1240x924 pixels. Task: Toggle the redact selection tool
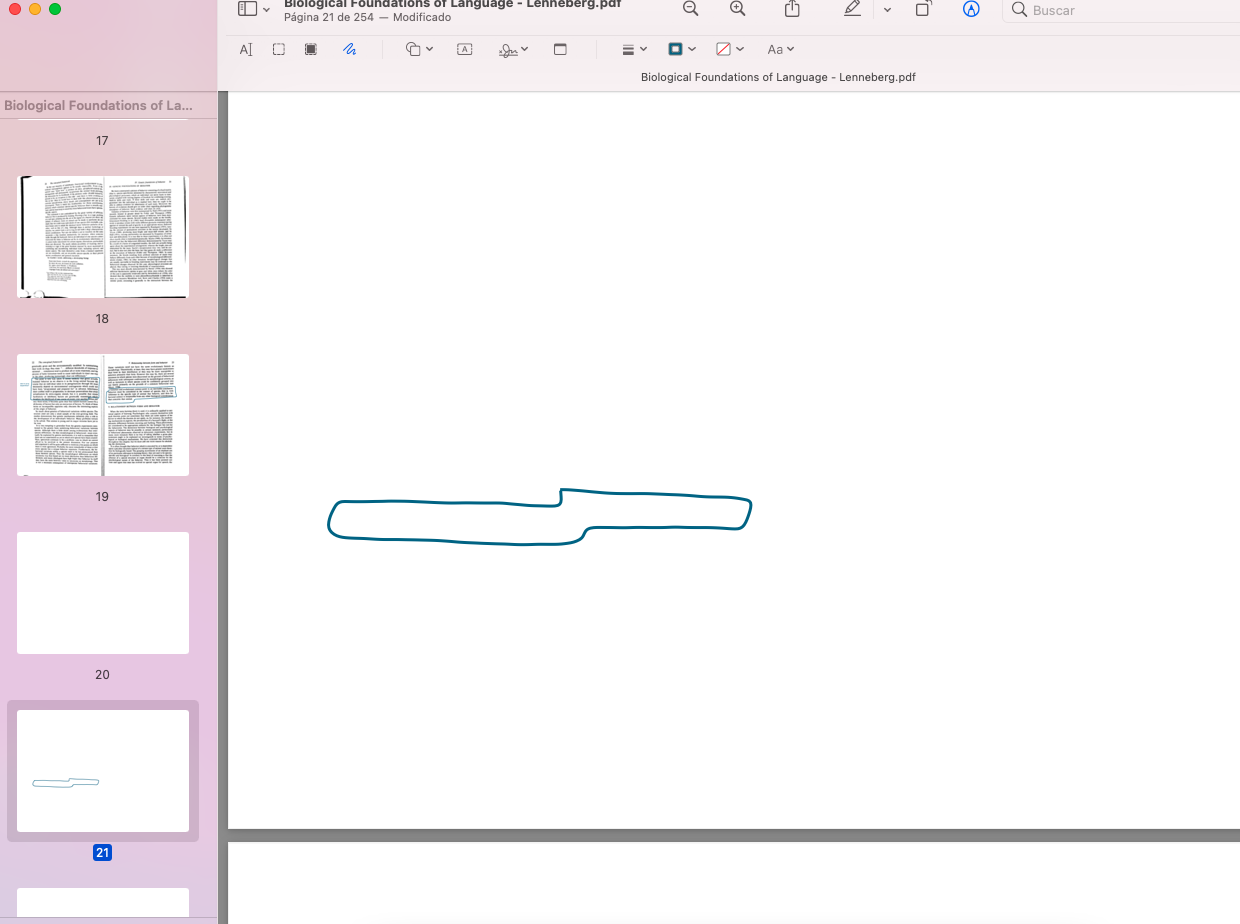coord(311,49)
